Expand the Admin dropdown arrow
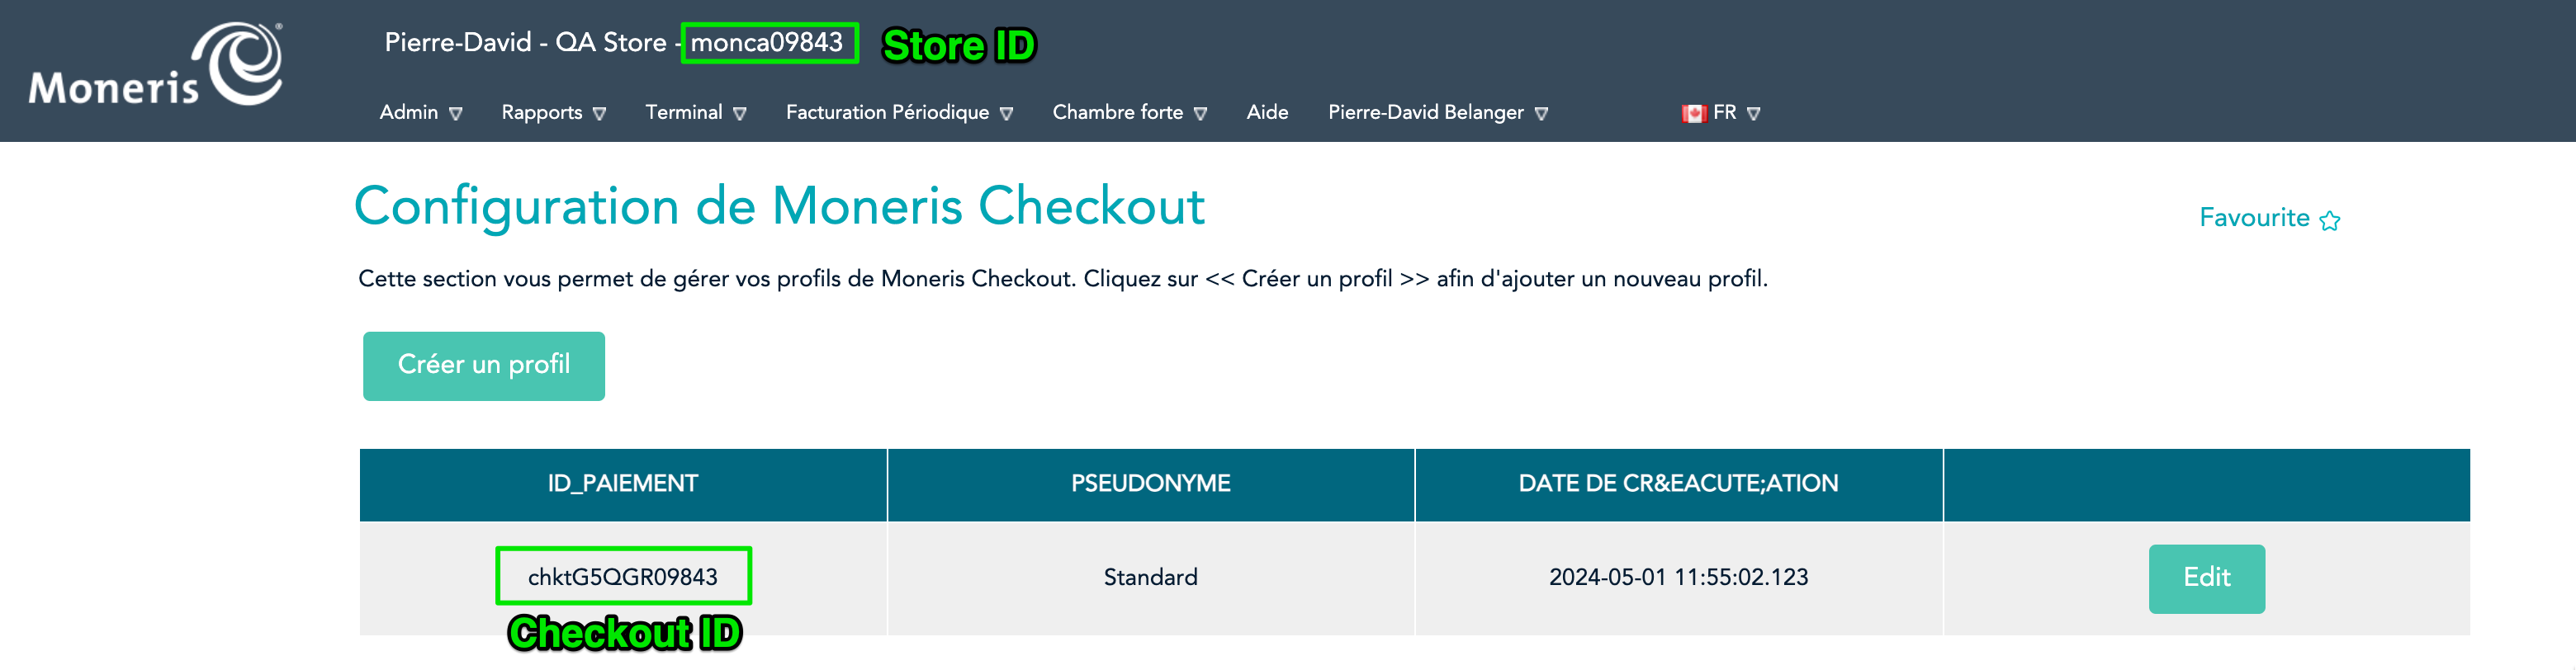The width and height of the screenshot is (2576, 670). 456,114
